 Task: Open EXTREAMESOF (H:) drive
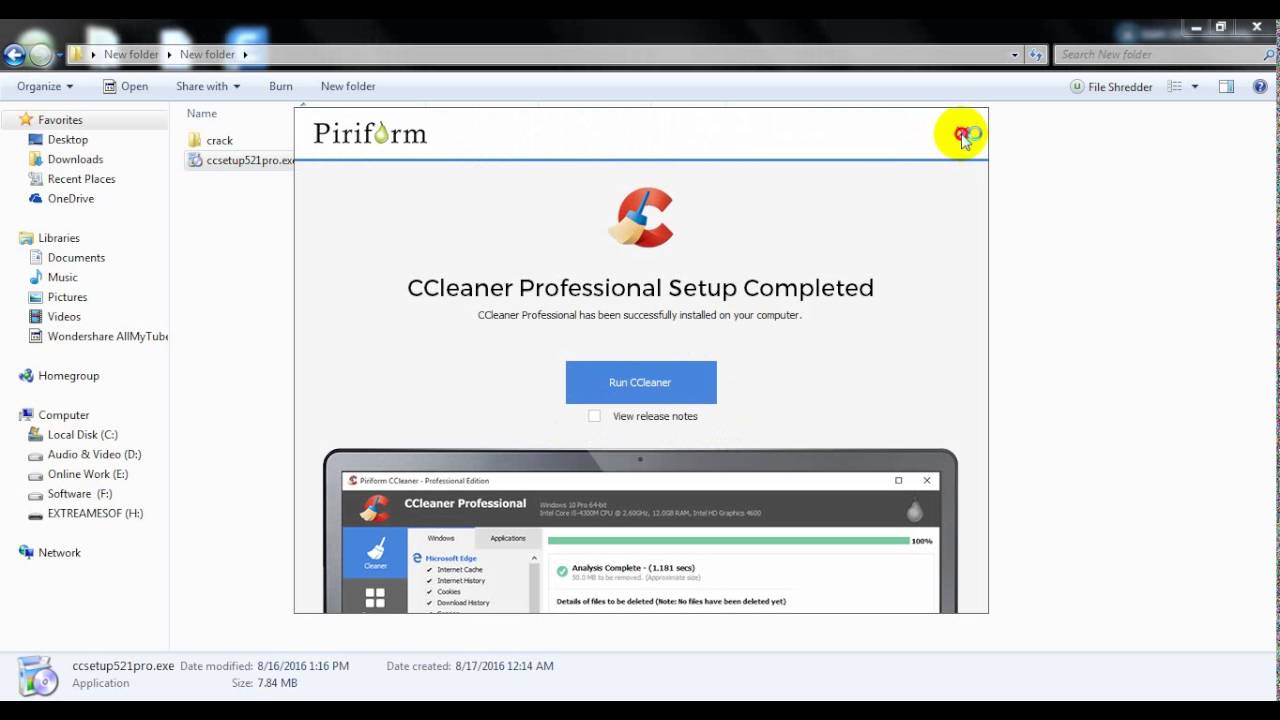pyautogui.click(x=95, y=513)
